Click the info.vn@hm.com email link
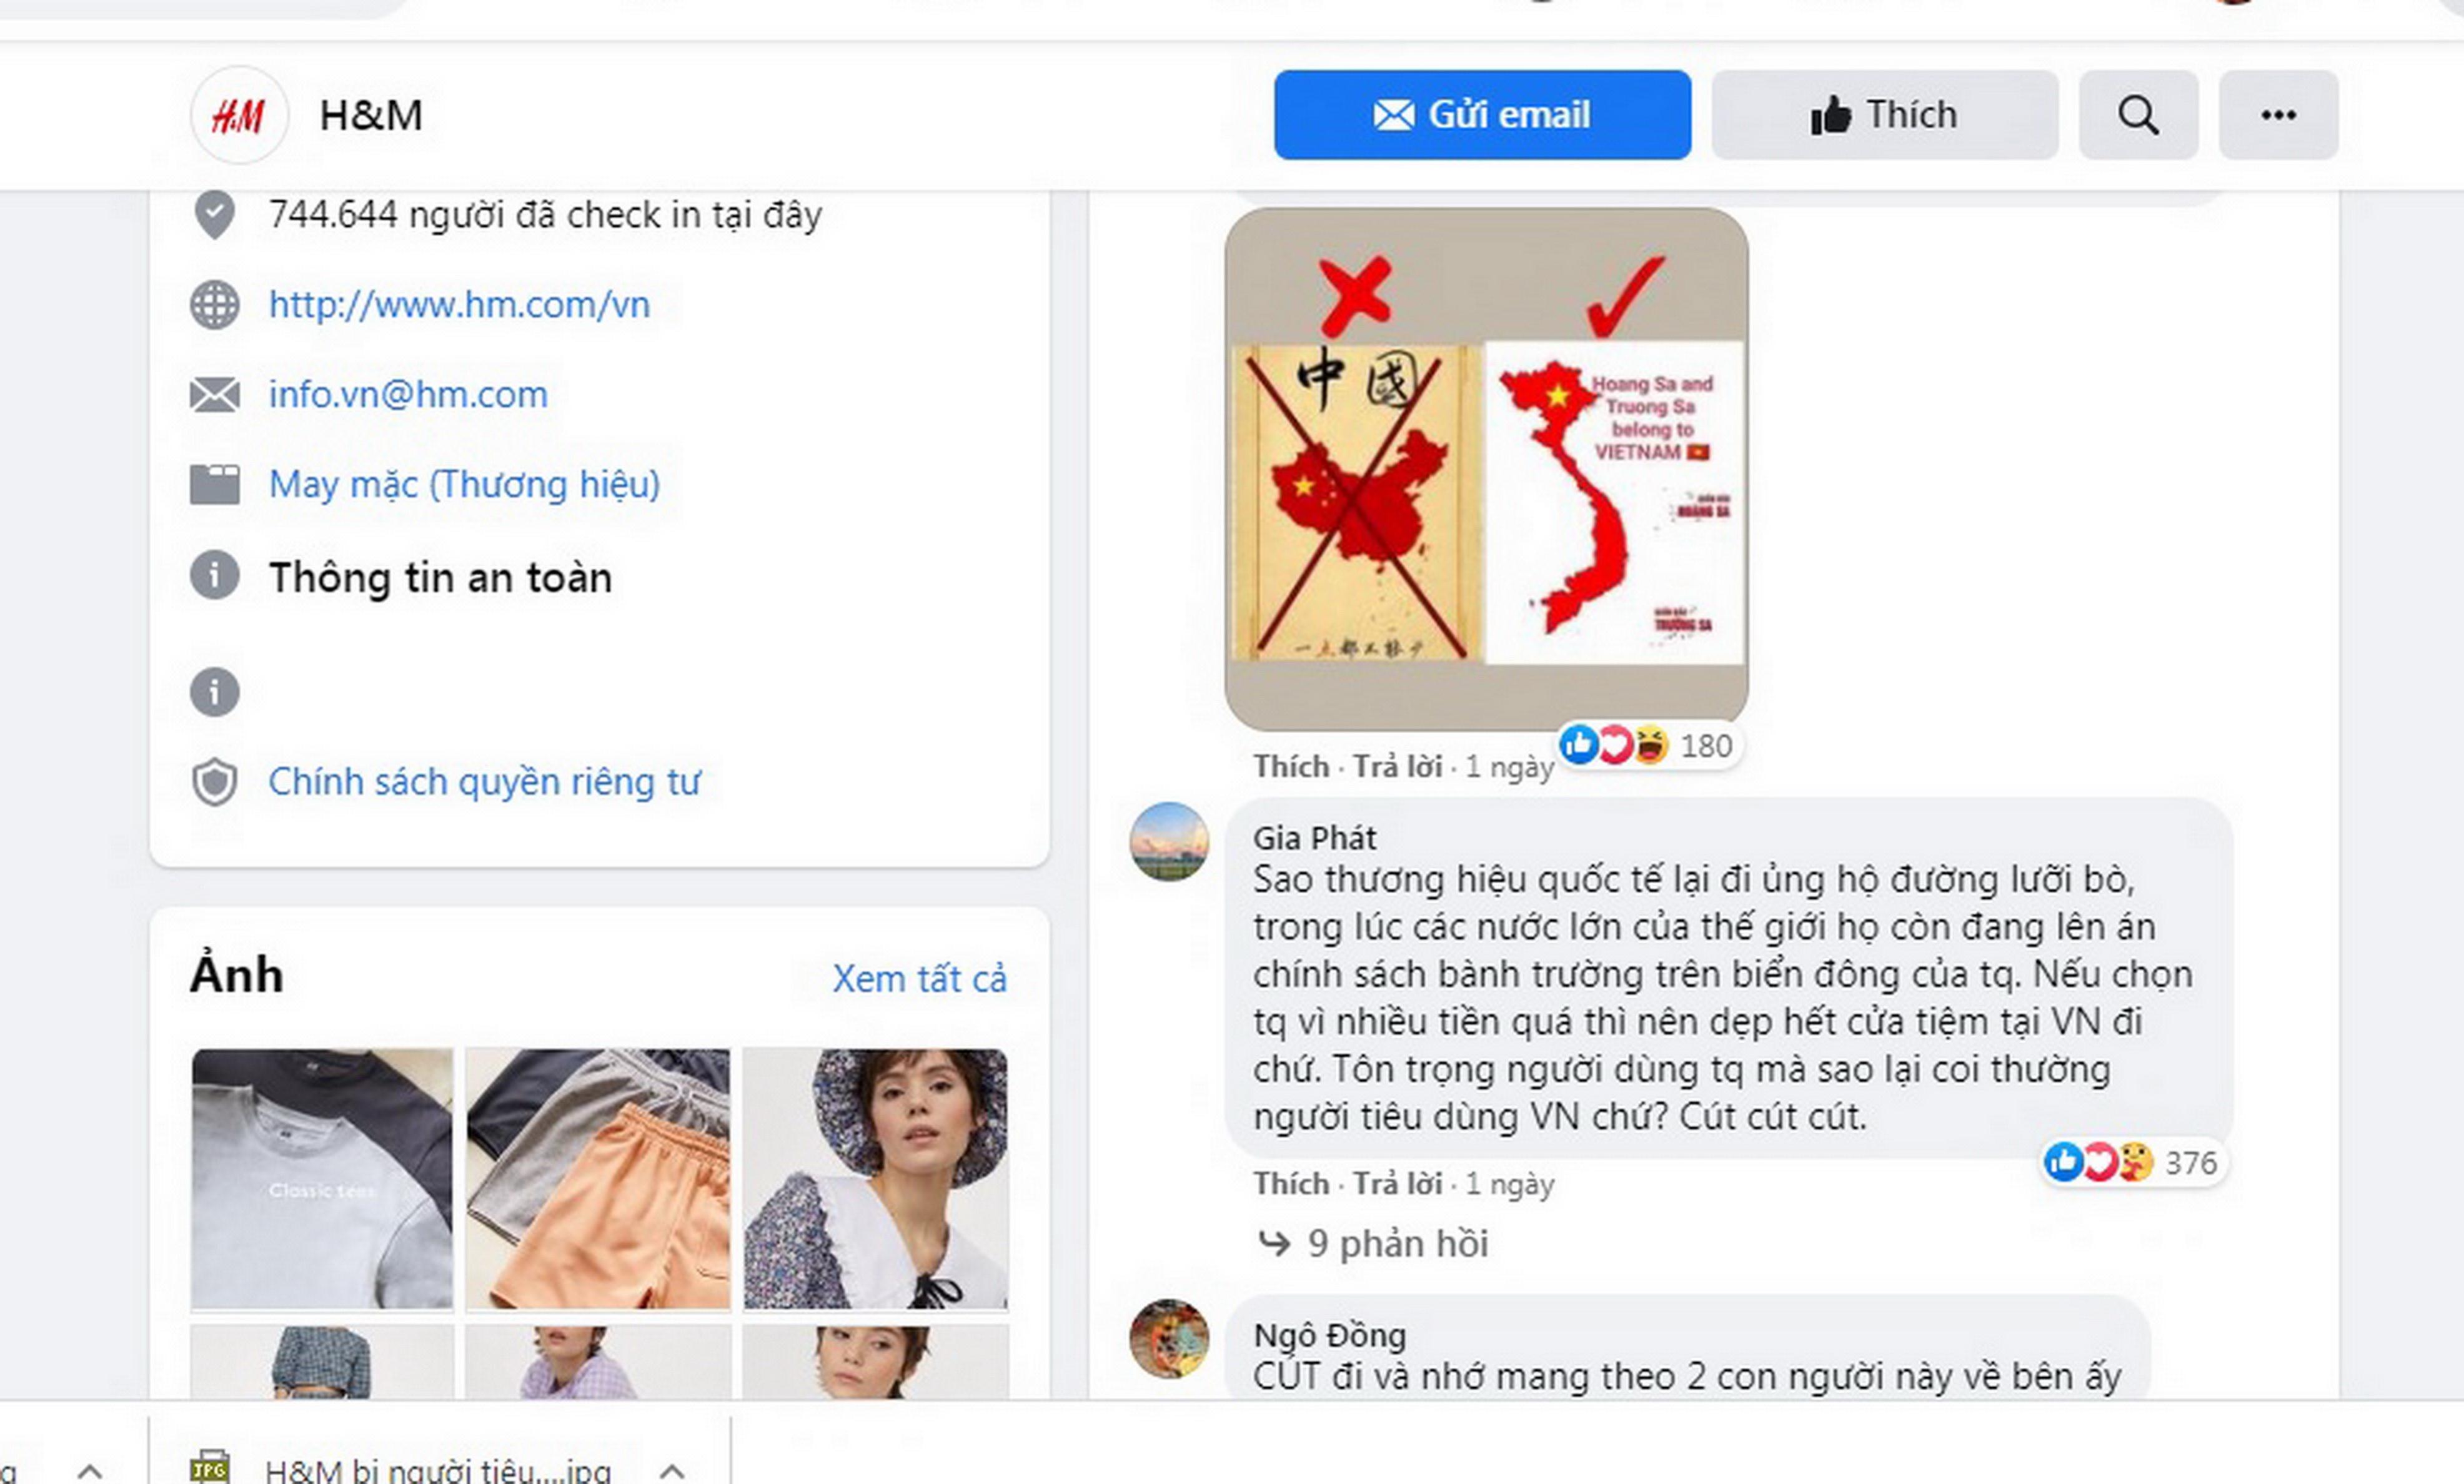The image size is (2464, 1484). click(x=408, y=394)
